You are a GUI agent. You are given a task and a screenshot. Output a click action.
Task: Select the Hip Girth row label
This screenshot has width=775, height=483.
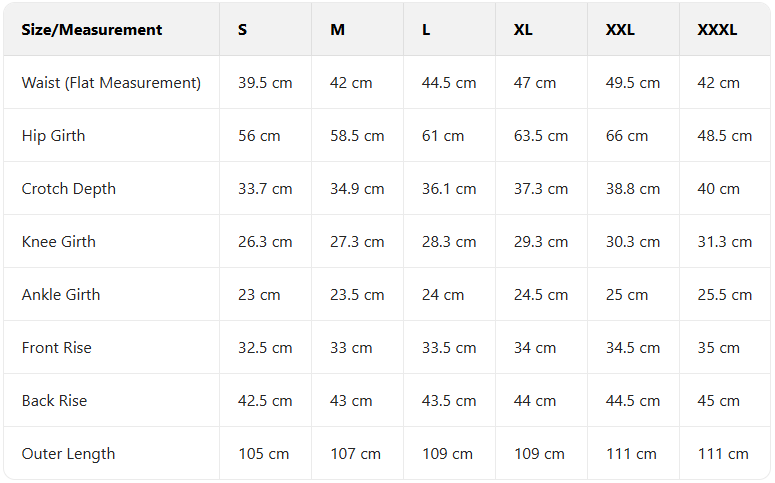(x=54, y=136)
